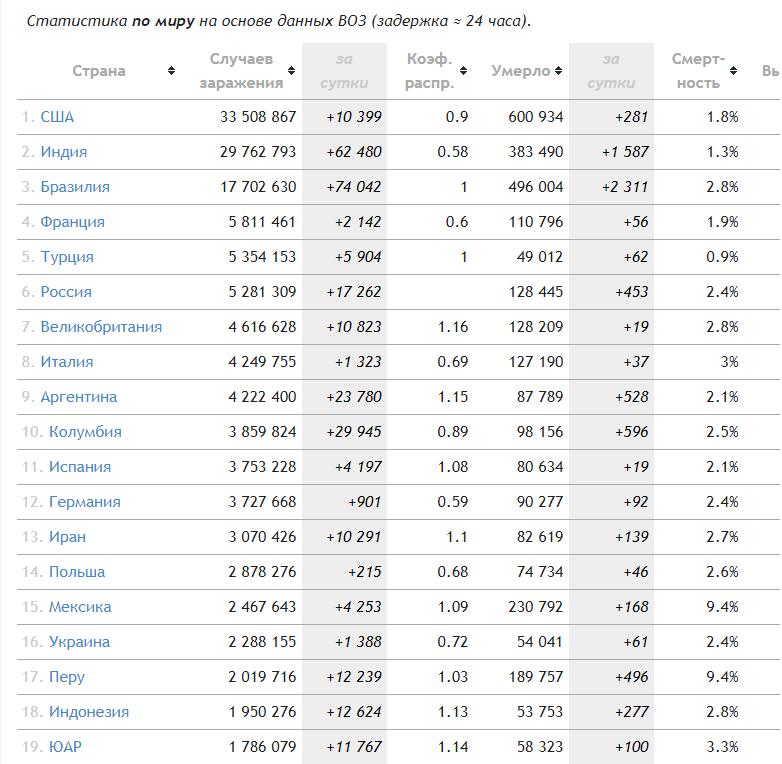Open the Индия country link

click(x=63, y=152)
